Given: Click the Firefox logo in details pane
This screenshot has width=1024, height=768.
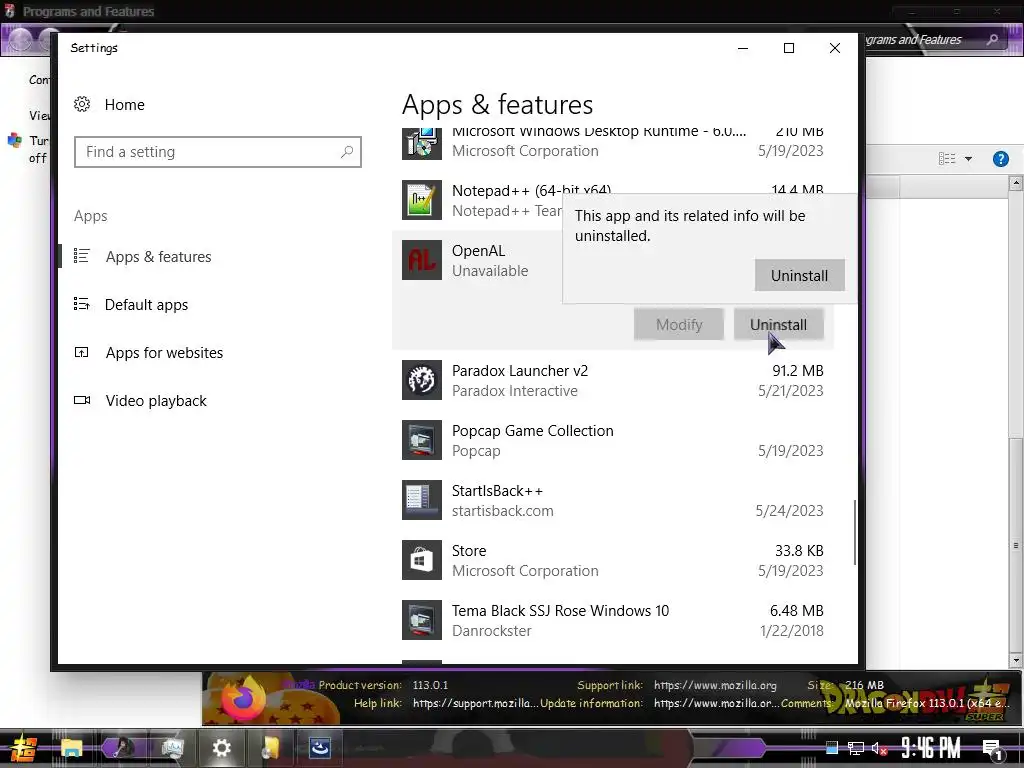Looking at the screenshot, I should pyautogui.click(x=242, y=699).
